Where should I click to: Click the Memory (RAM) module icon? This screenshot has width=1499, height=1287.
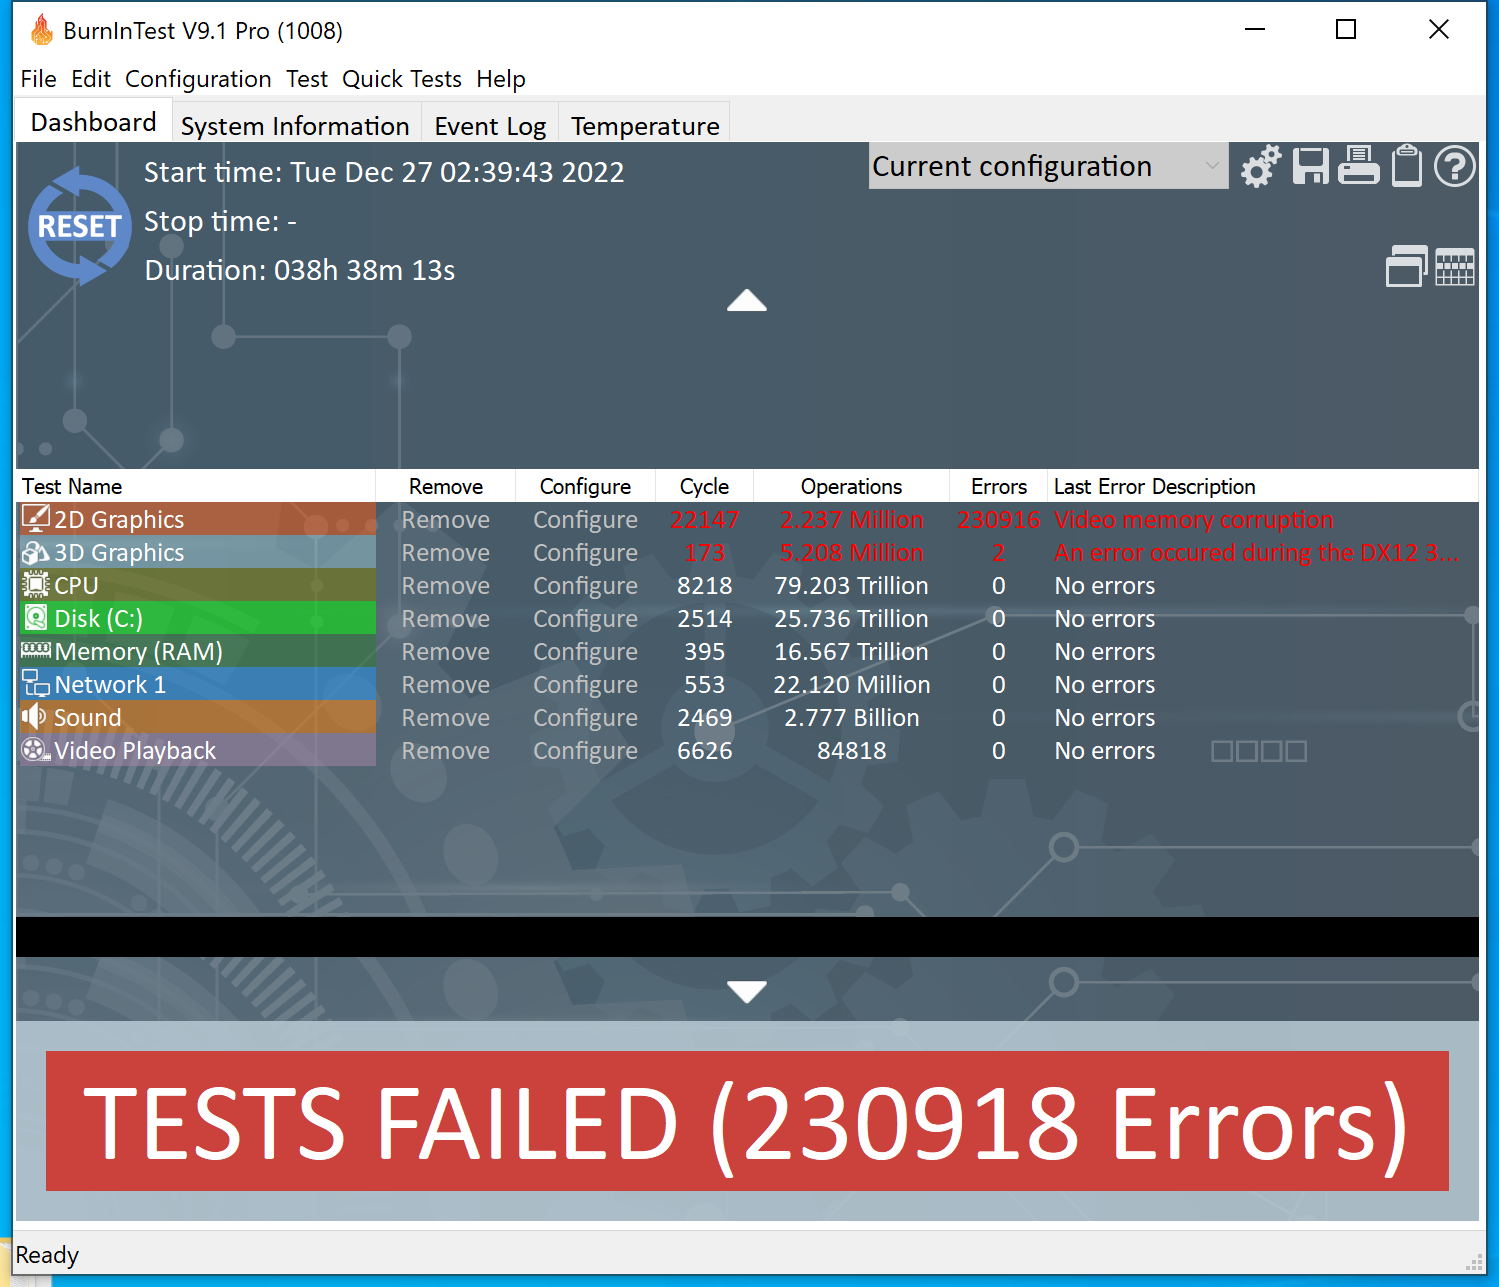click(x=36, y=650)
